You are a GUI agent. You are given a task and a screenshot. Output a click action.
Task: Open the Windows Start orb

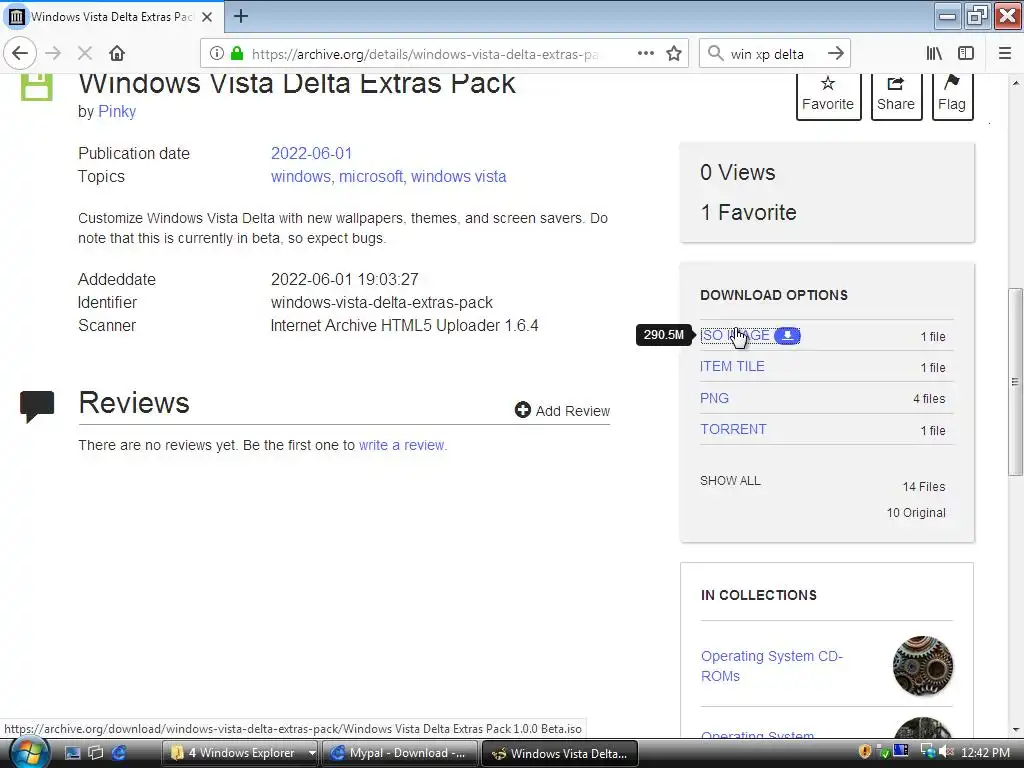28,753
